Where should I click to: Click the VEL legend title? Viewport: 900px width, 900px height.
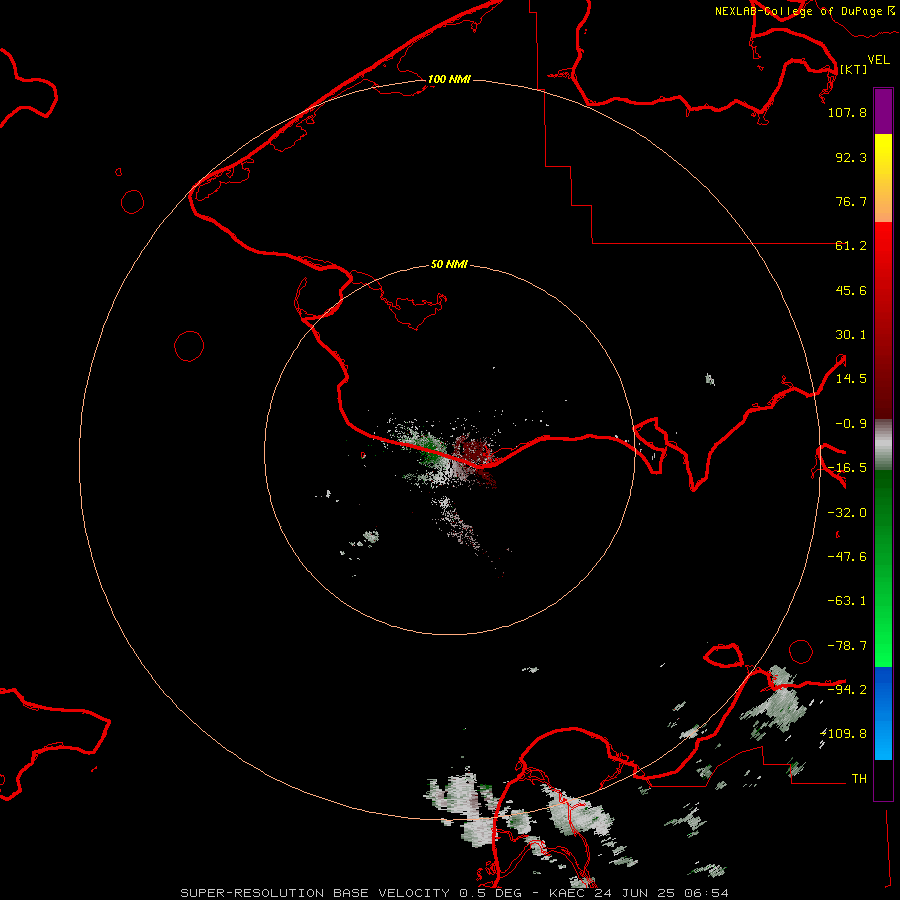point(878,60)
